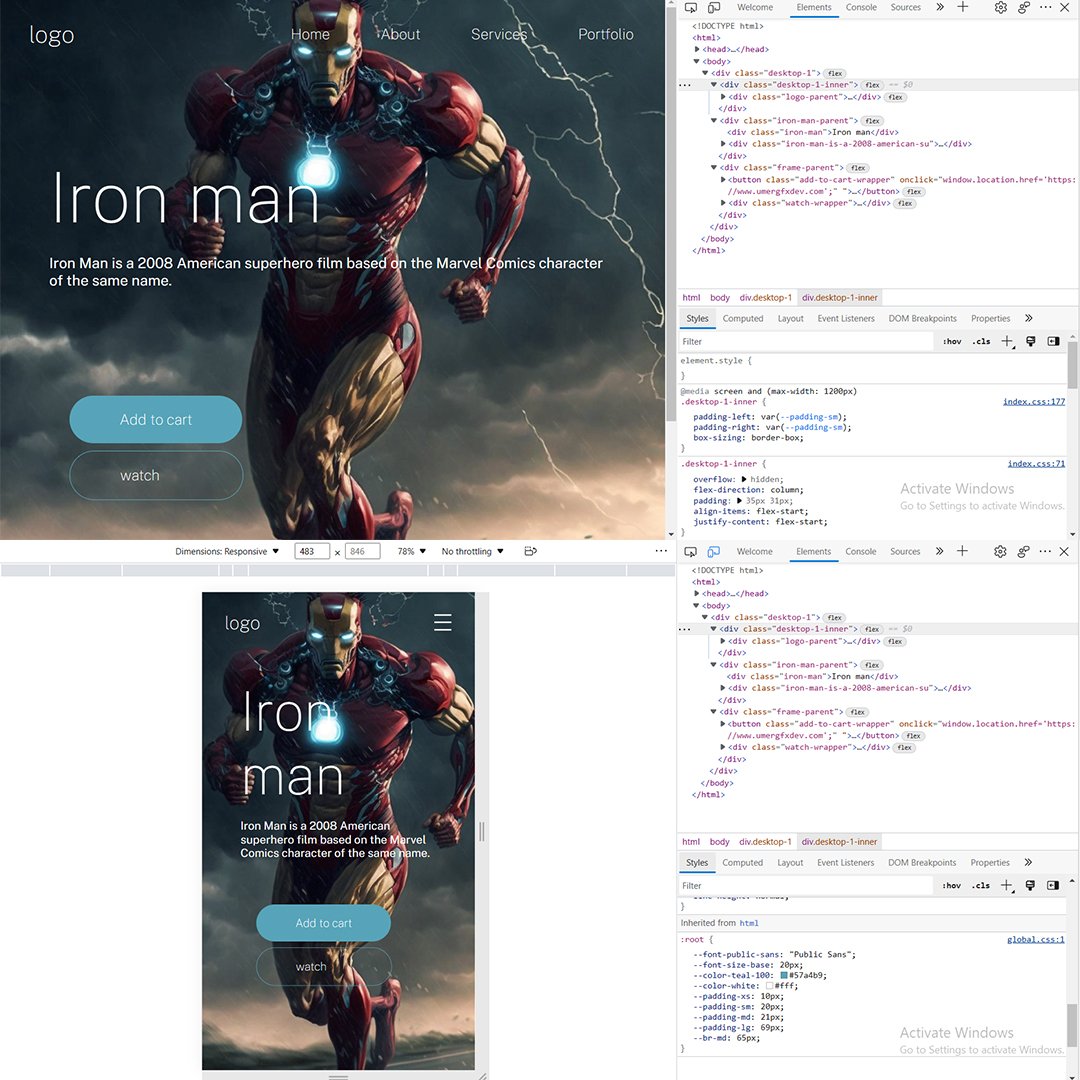Image resolution: width=1080 pixels, height=1080 pixels.
Task: Click Services nav link in desktop preview
Action: pos(499,34)
